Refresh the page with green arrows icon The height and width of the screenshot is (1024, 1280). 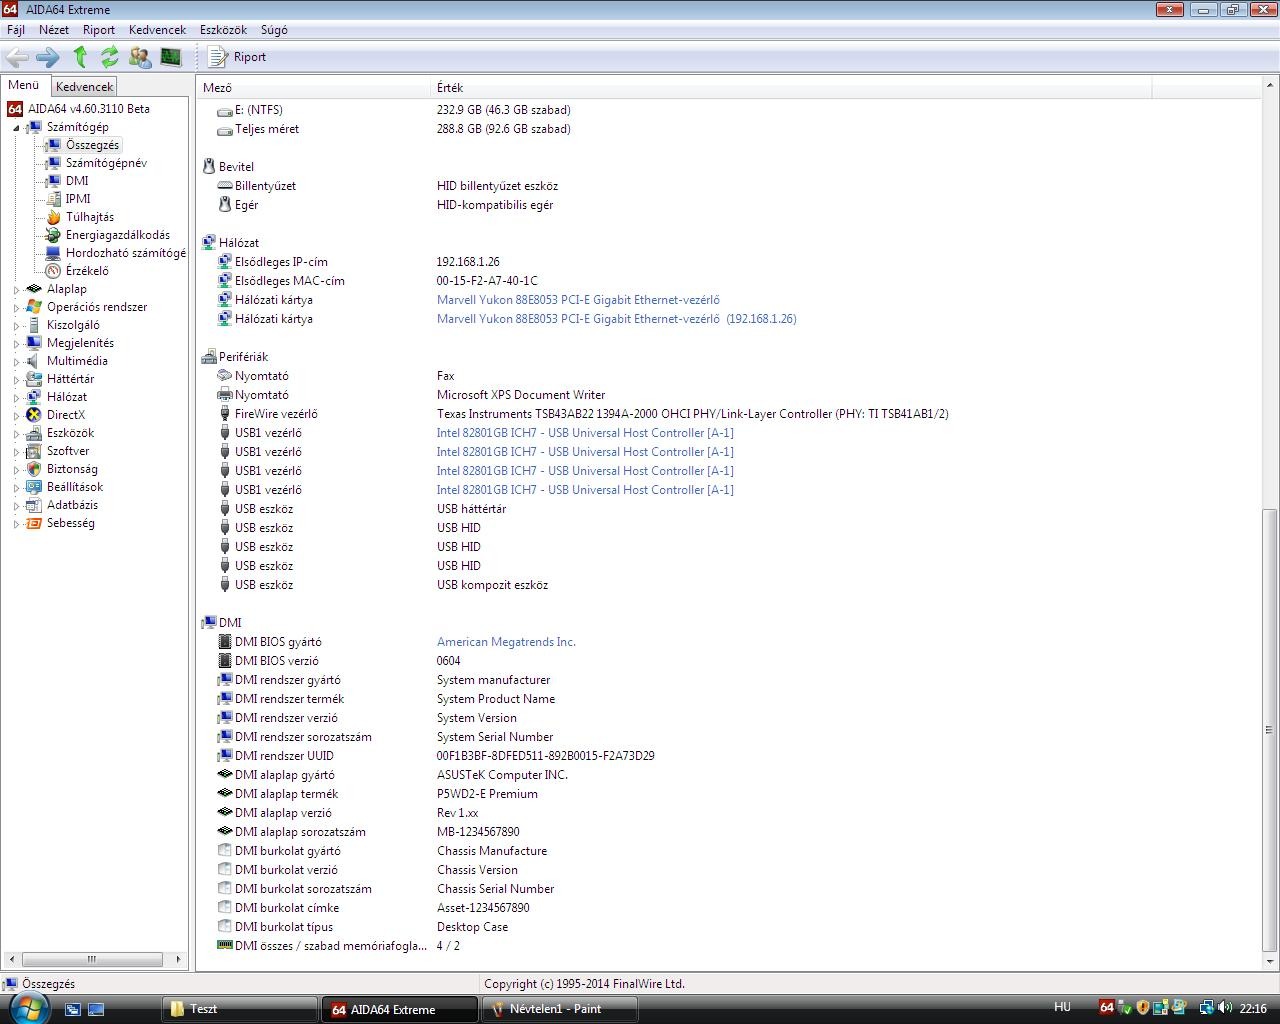110,57
